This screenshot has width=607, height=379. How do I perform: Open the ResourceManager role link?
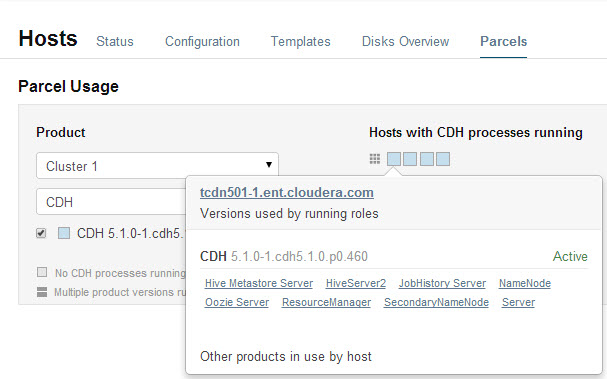326,302
